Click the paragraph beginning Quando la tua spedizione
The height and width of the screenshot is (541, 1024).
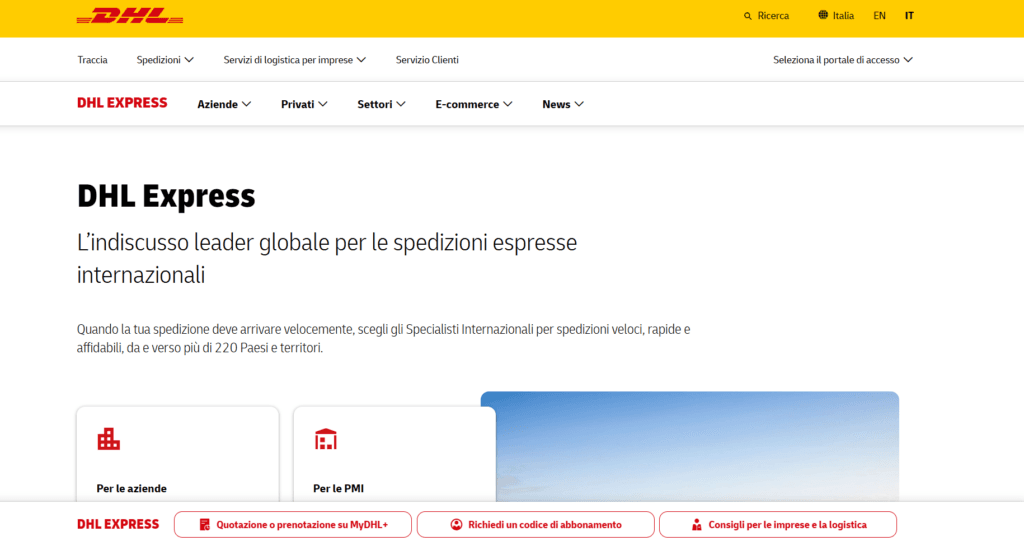(383, 338)
